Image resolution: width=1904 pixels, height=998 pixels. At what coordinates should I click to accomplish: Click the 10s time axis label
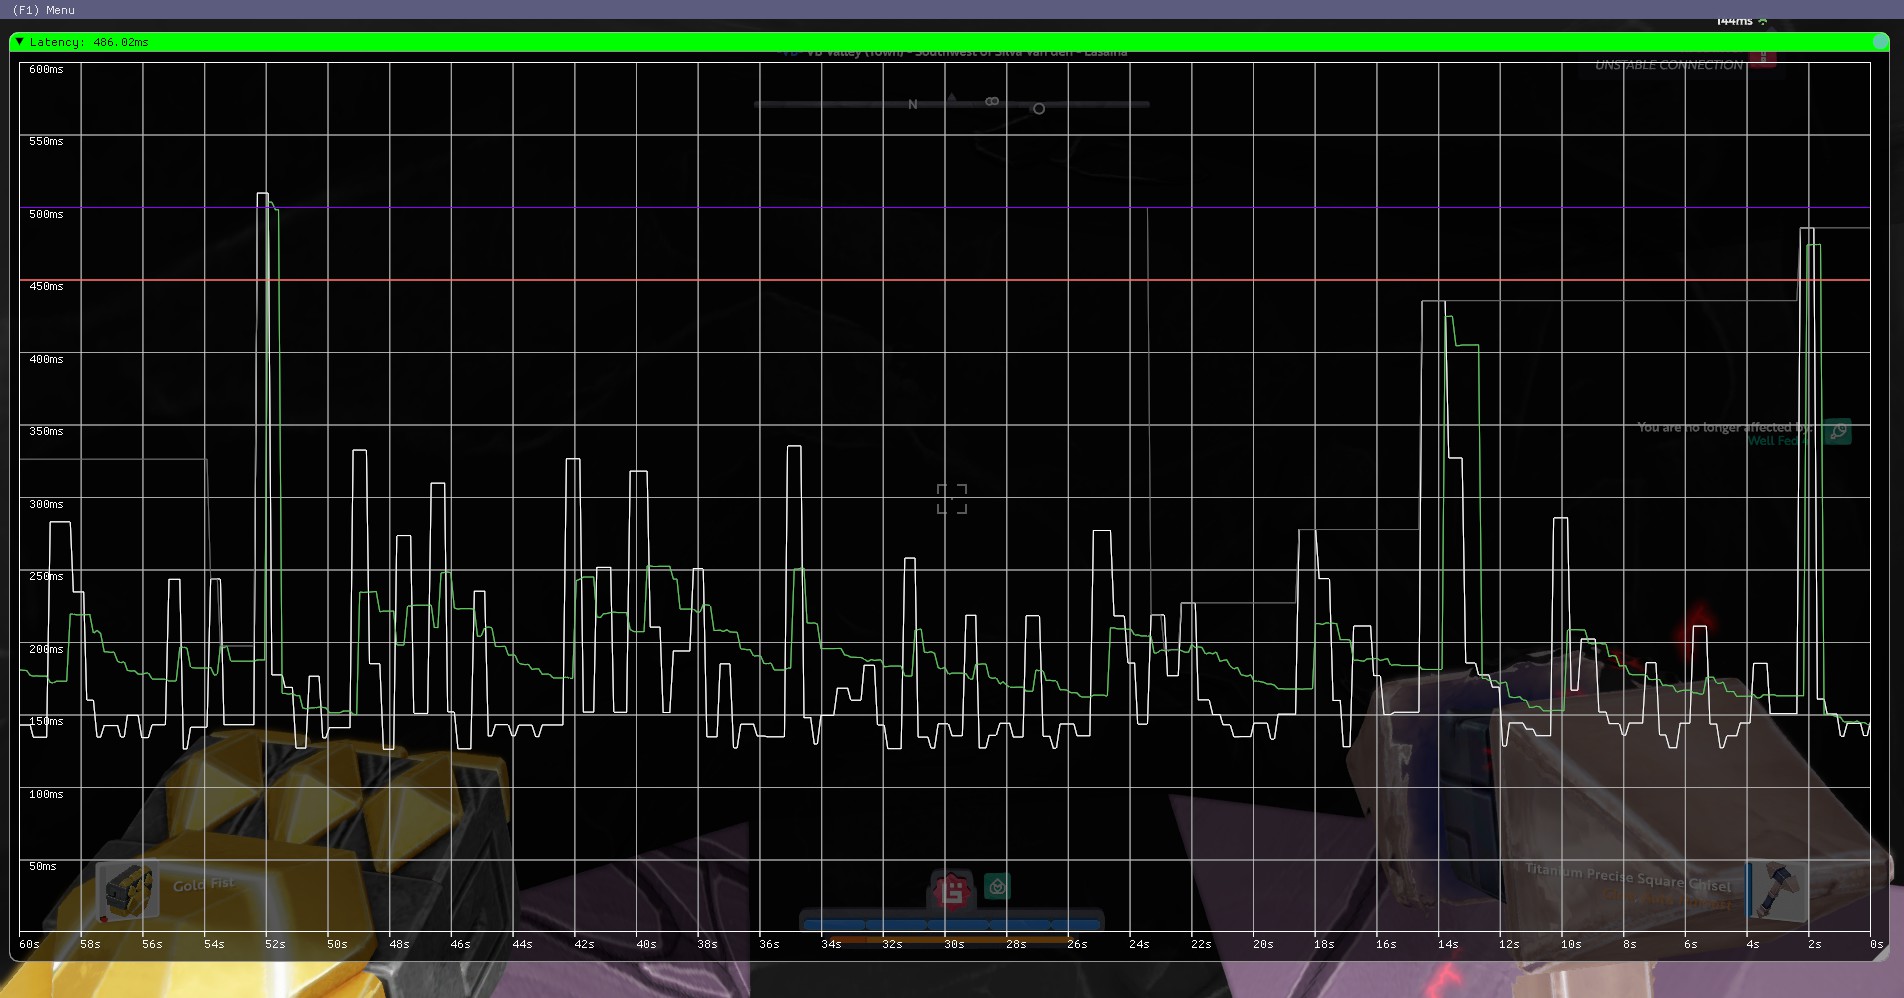(x=1572, y=944)
